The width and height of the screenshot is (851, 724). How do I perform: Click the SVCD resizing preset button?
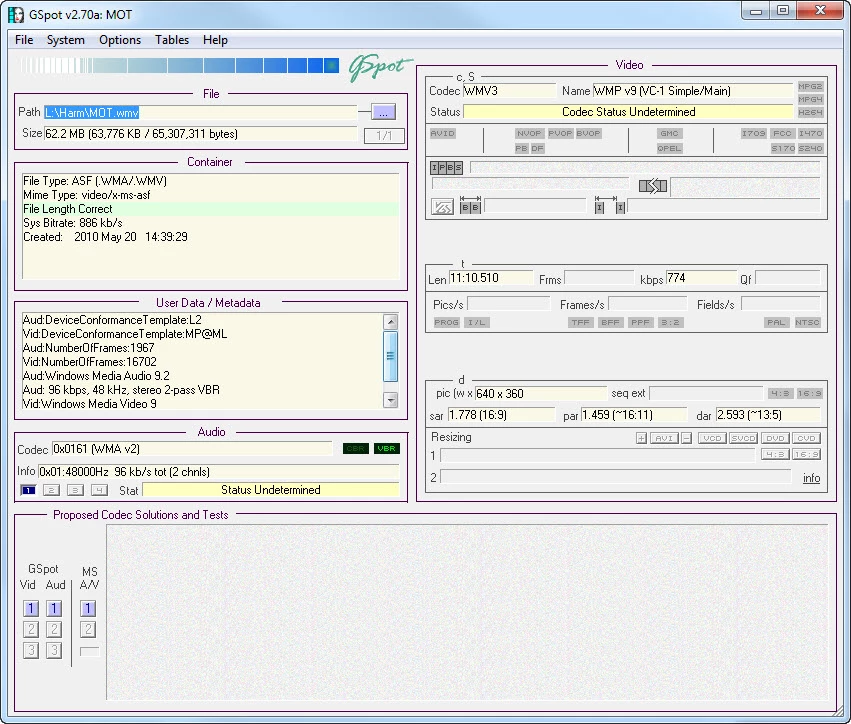coord(743,438)
